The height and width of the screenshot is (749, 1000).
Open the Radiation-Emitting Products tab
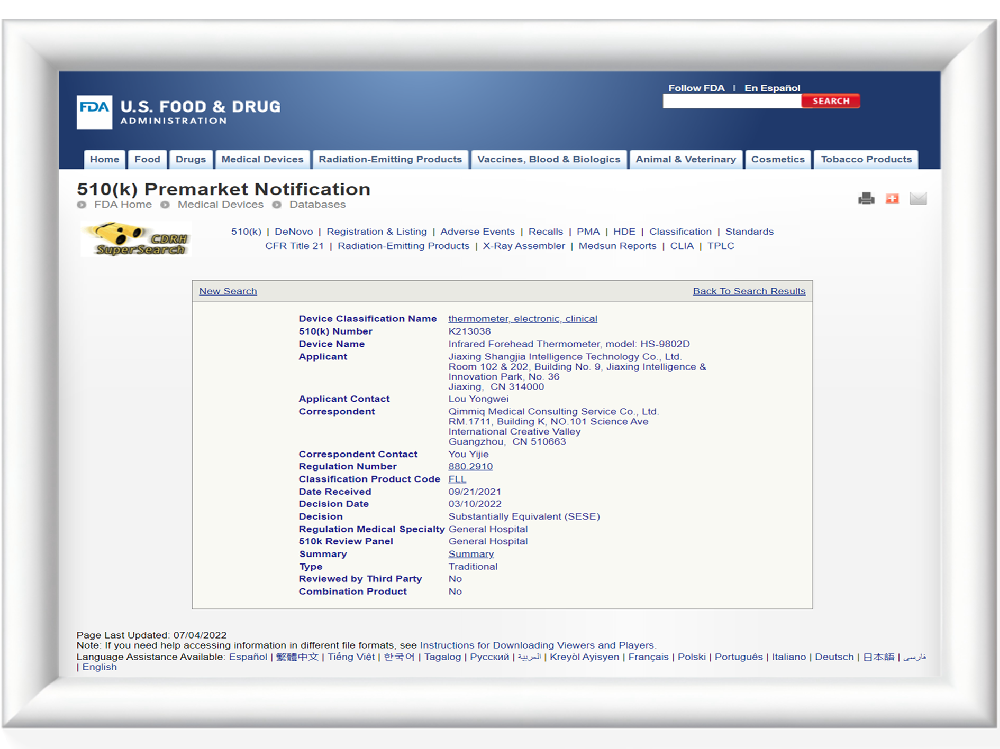pos(390,159)
